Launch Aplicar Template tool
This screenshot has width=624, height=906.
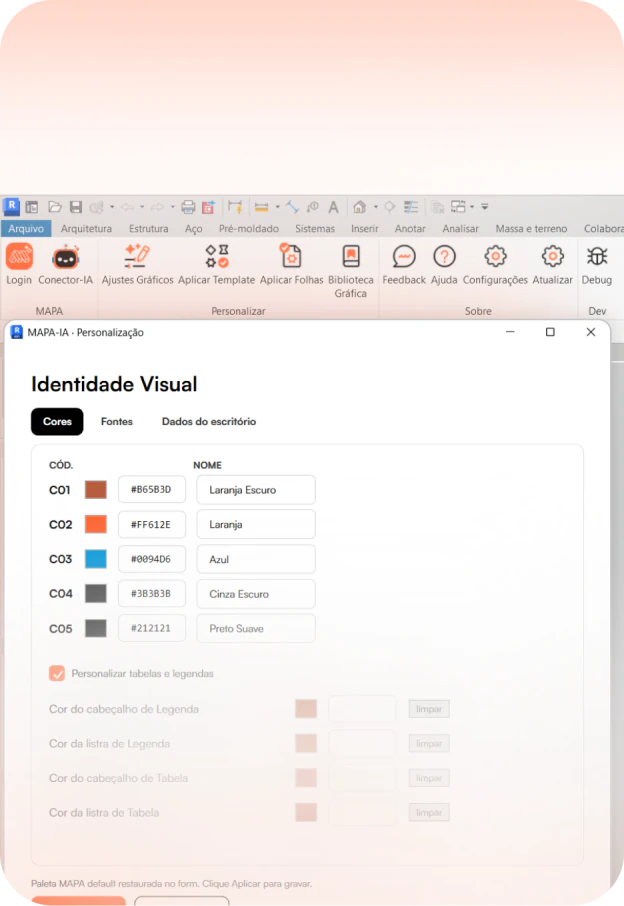[x=217, y=257]
